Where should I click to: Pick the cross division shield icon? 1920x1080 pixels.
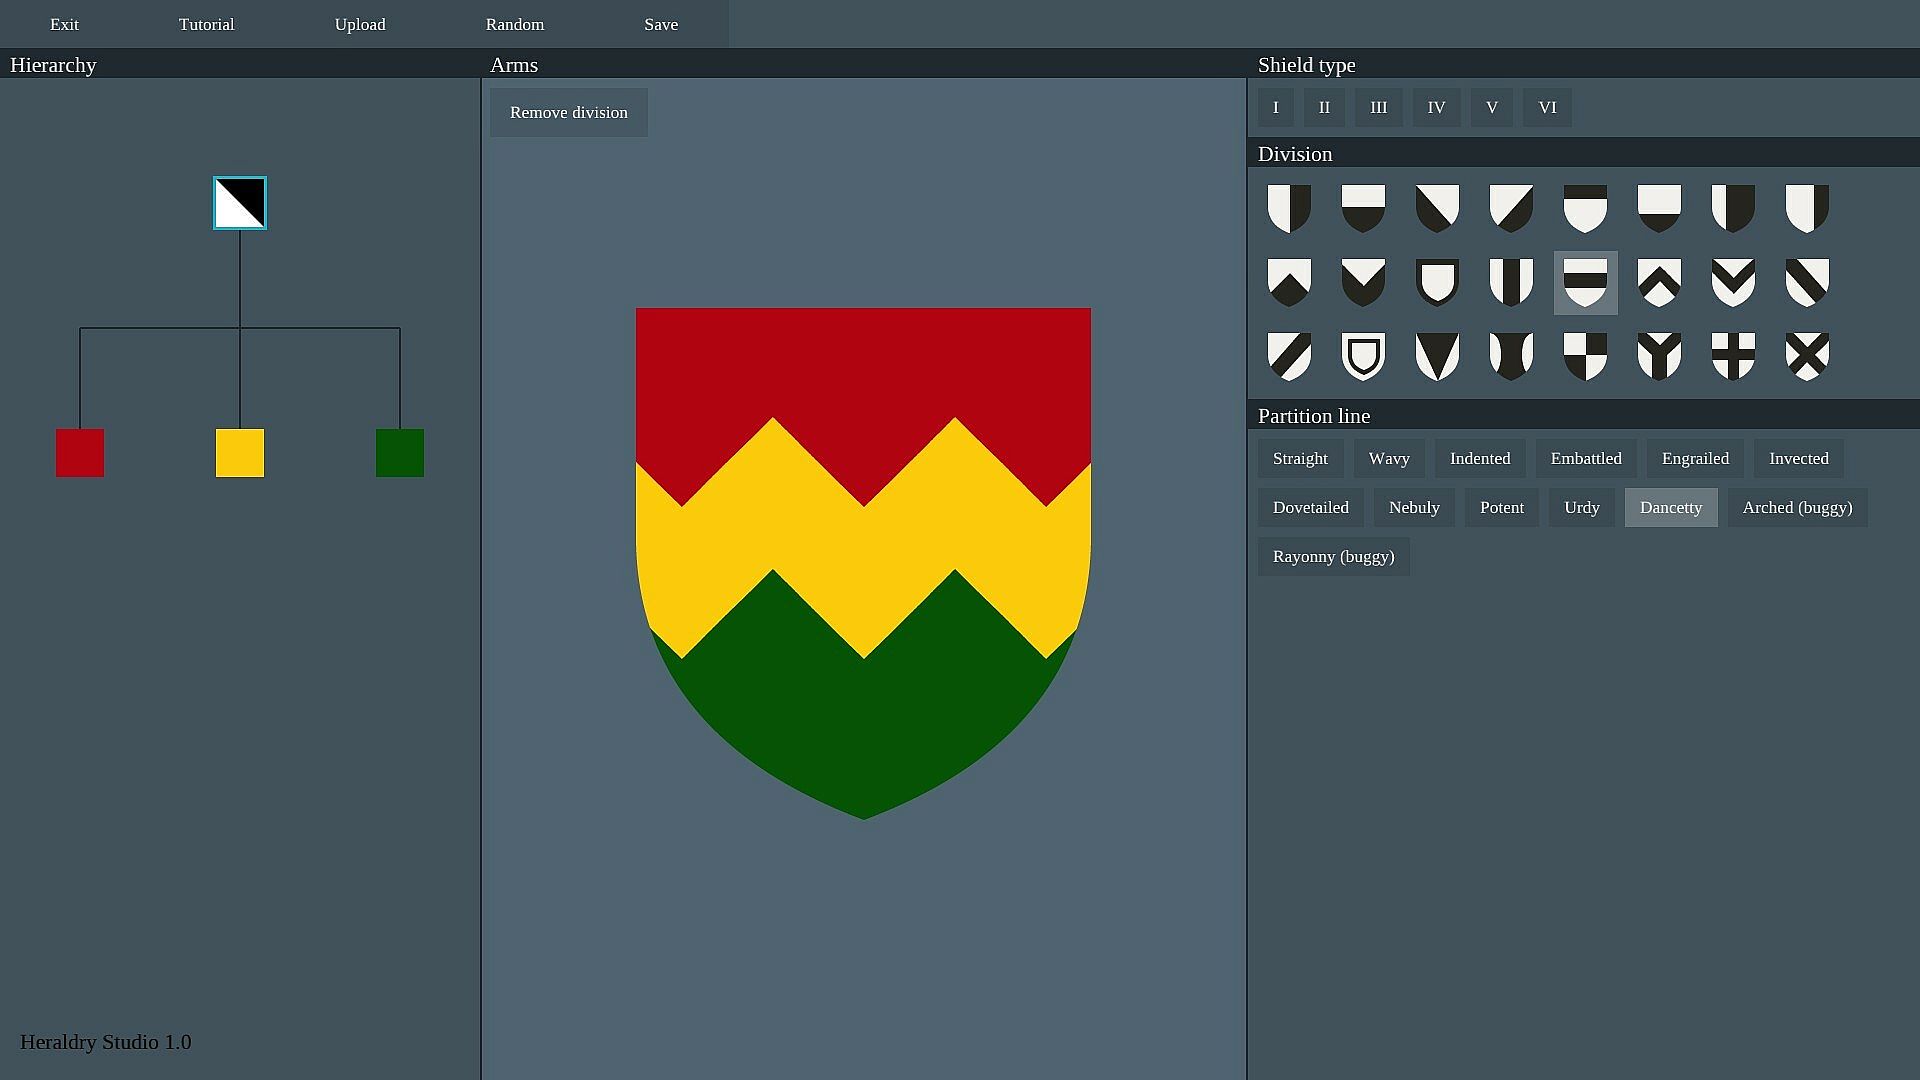pyautogui.click(x=1733, y=356)
